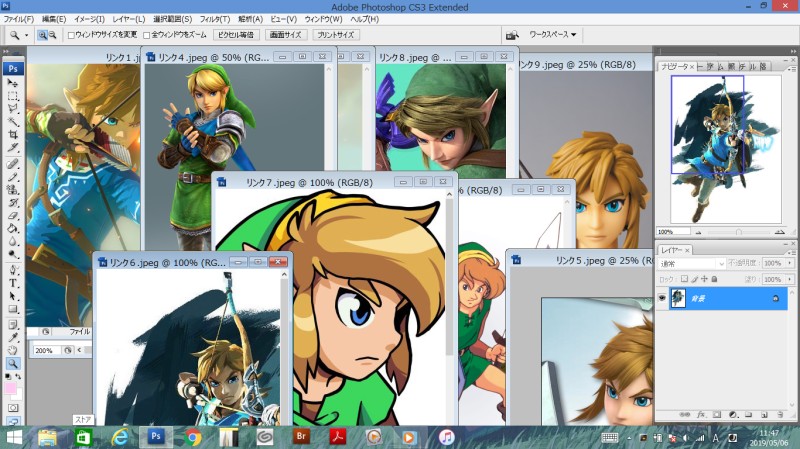Click the Zoom Out mode icon
800x449 pixels.
pos(53,35)
